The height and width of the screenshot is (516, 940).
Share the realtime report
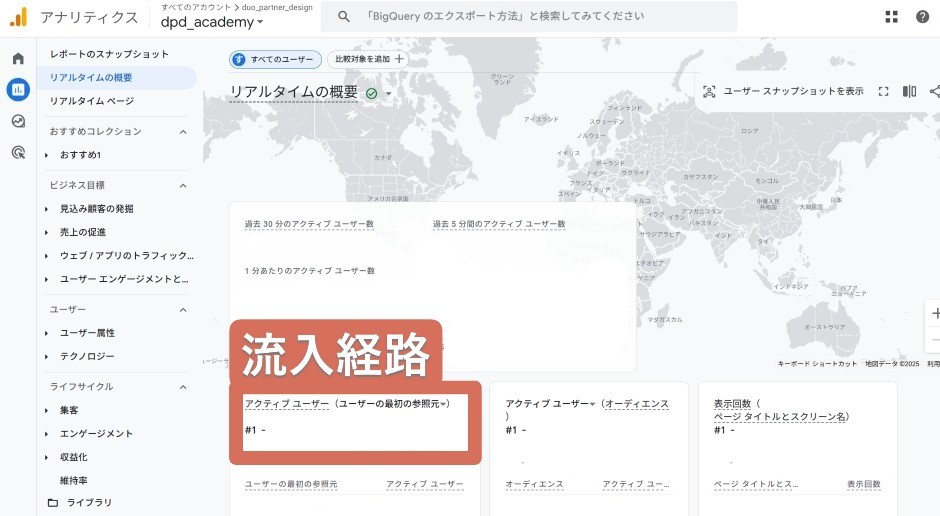(x=934, y=91)
